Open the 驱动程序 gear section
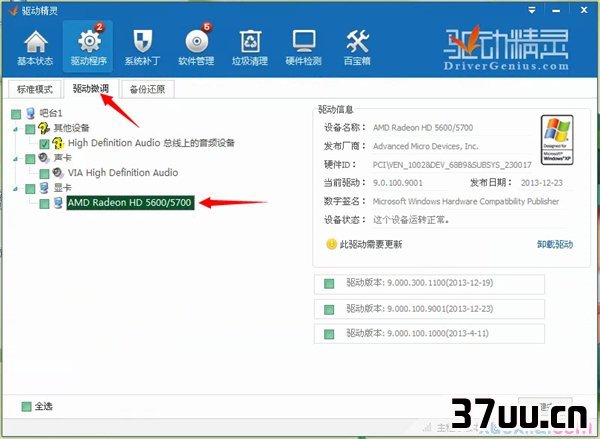 point(88,47)
